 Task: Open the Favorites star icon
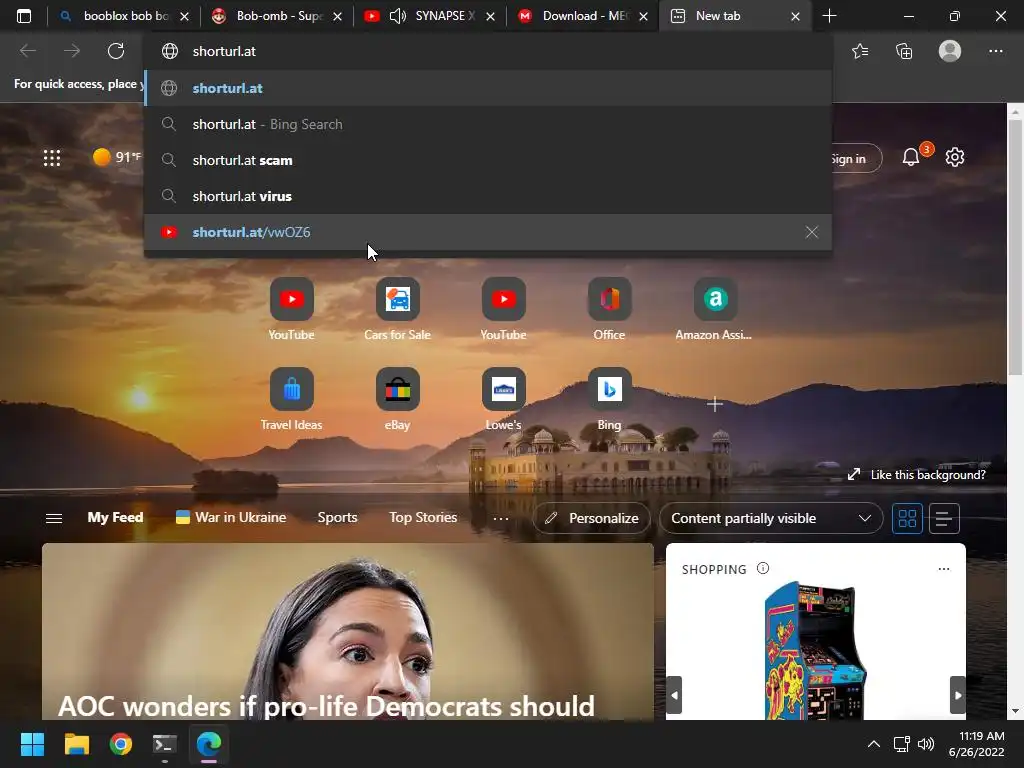point(860,51)
